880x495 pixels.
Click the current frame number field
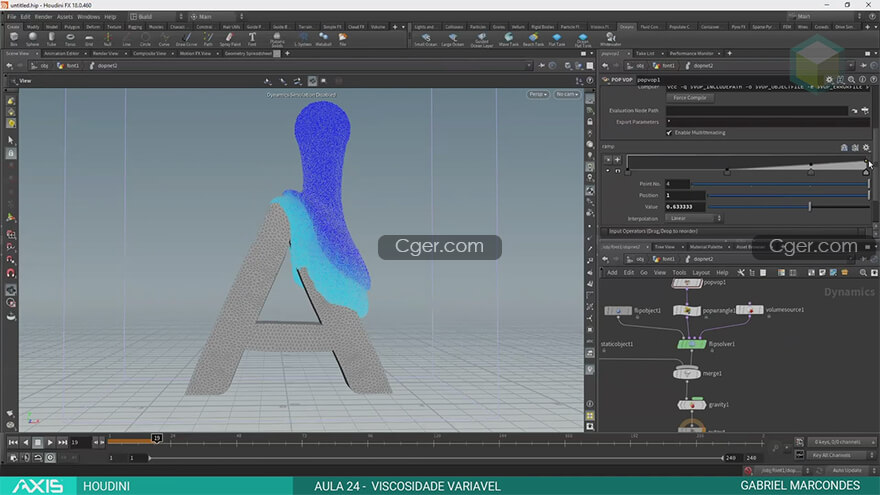tap(80, 442)
